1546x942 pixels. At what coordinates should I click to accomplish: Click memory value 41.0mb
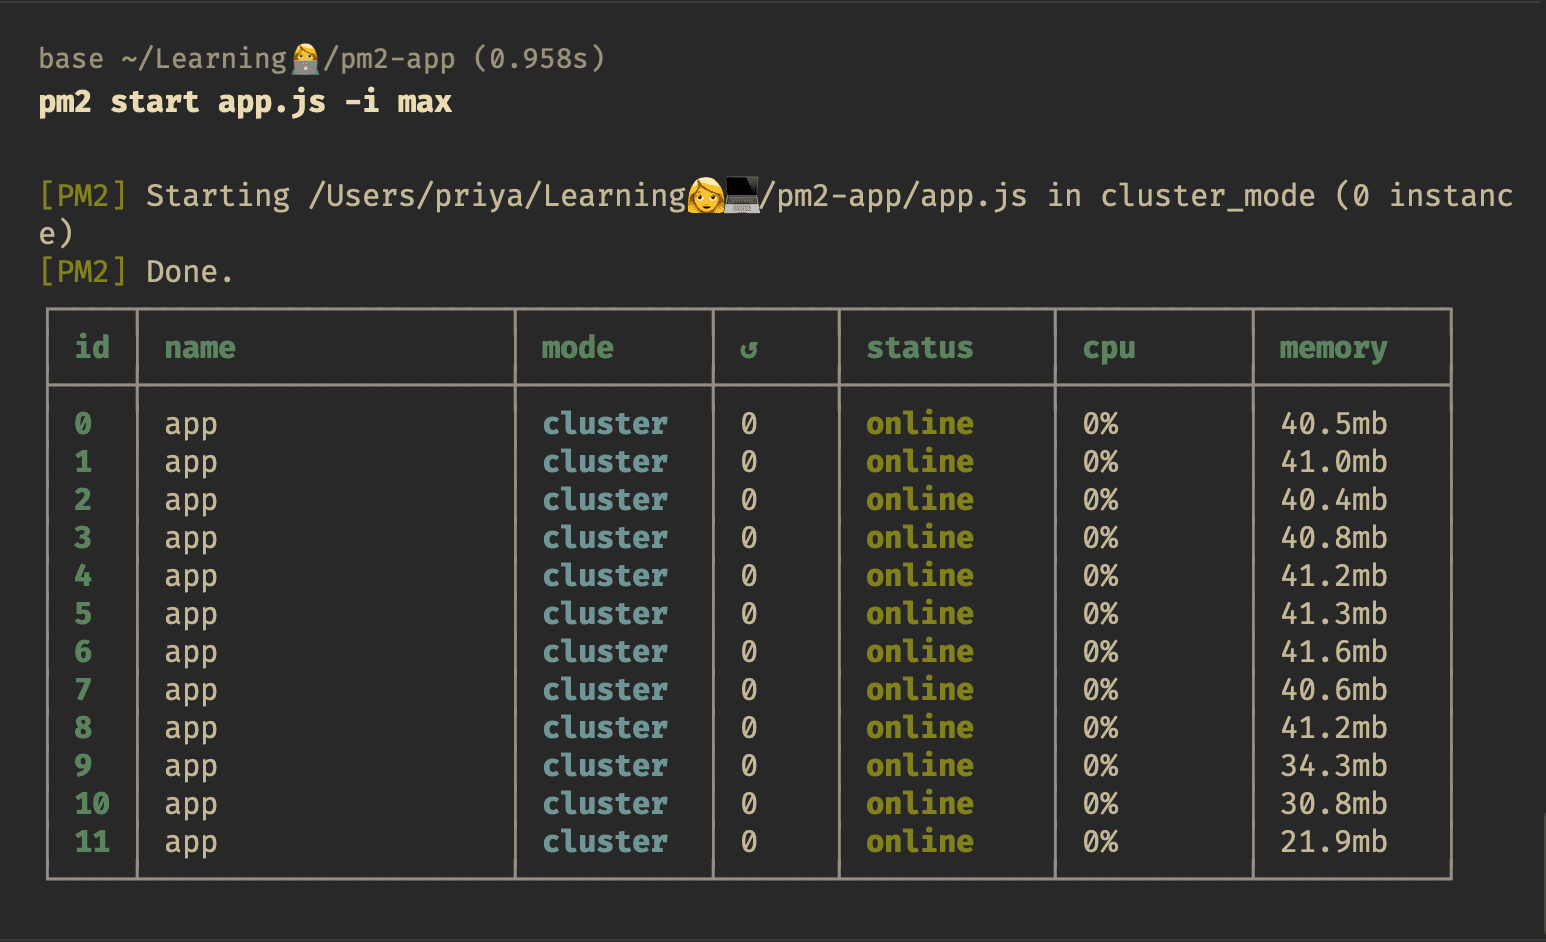click(1334, 462)
